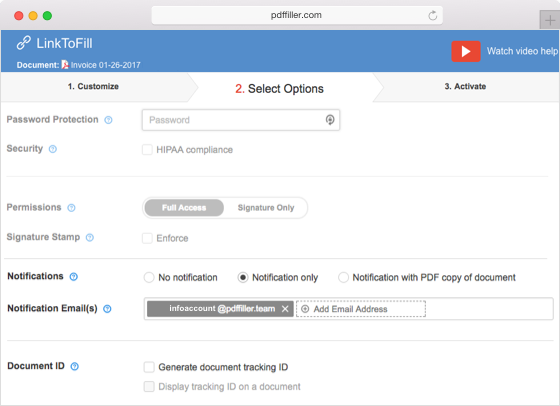Go to the 1. Customize step
The width and height of the screenshot is (560, 406).
[94, 86]
